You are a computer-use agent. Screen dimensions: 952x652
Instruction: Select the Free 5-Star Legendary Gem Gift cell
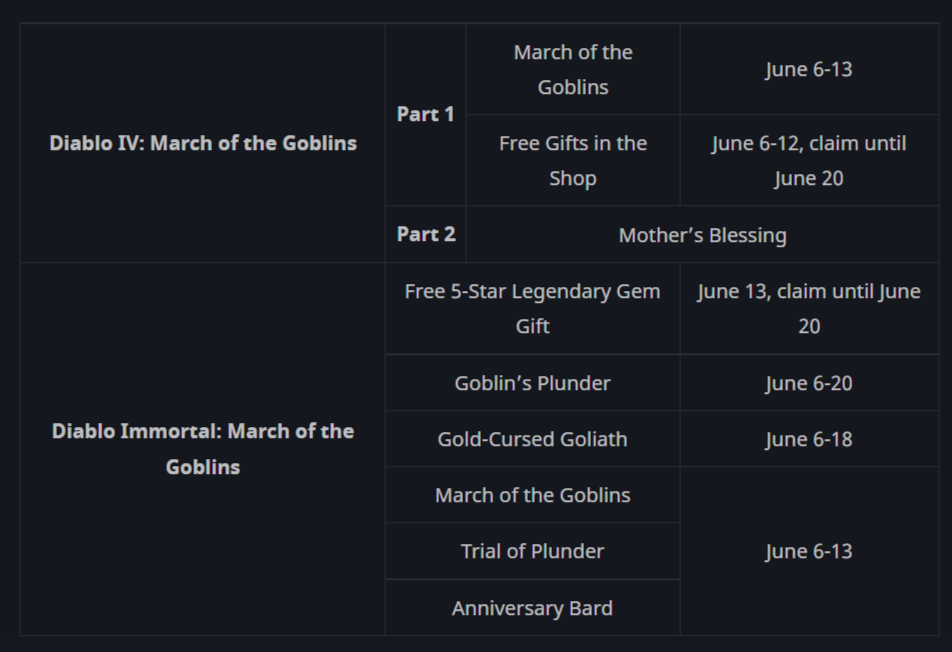tap(532, 308)
